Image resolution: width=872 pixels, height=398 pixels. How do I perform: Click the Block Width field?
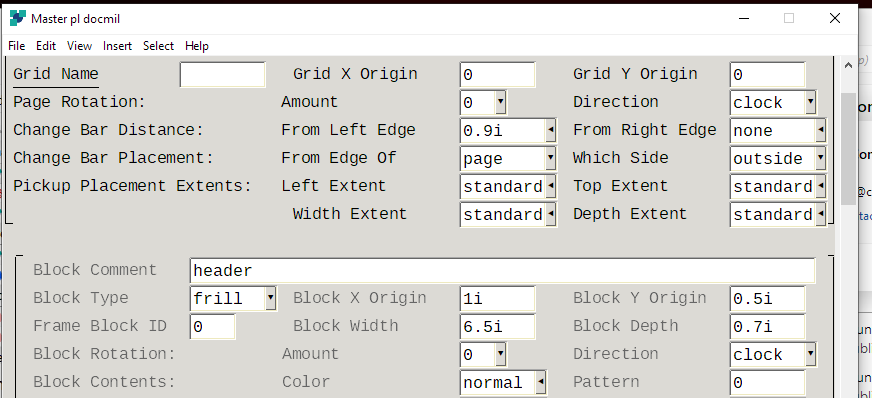pos(497,327)
